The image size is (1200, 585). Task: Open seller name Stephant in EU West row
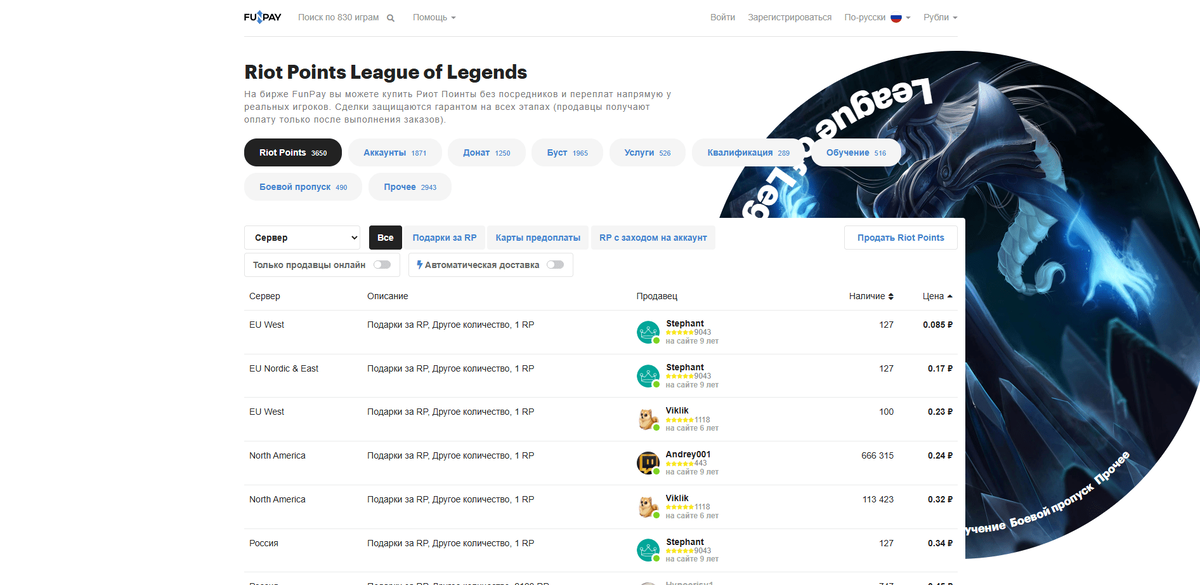[x=685, y=324]
